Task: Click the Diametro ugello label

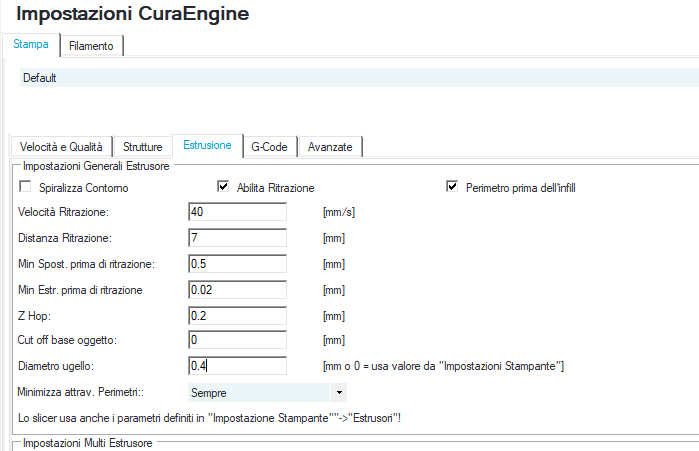Action: coord(56,366)
